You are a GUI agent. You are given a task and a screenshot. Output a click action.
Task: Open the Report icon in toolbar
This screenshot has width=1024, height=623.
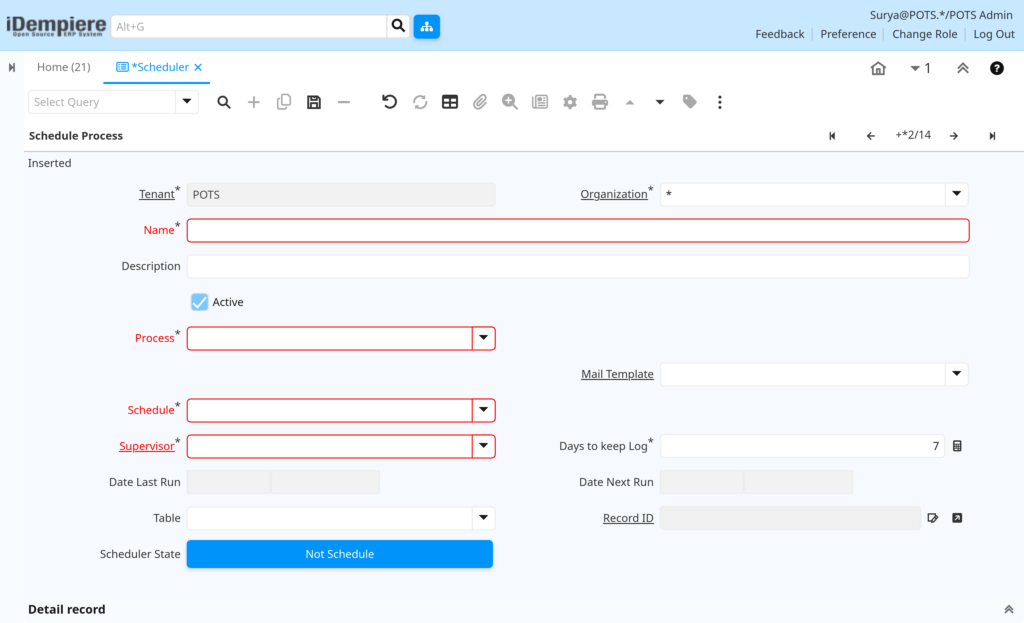coord(540,102)
